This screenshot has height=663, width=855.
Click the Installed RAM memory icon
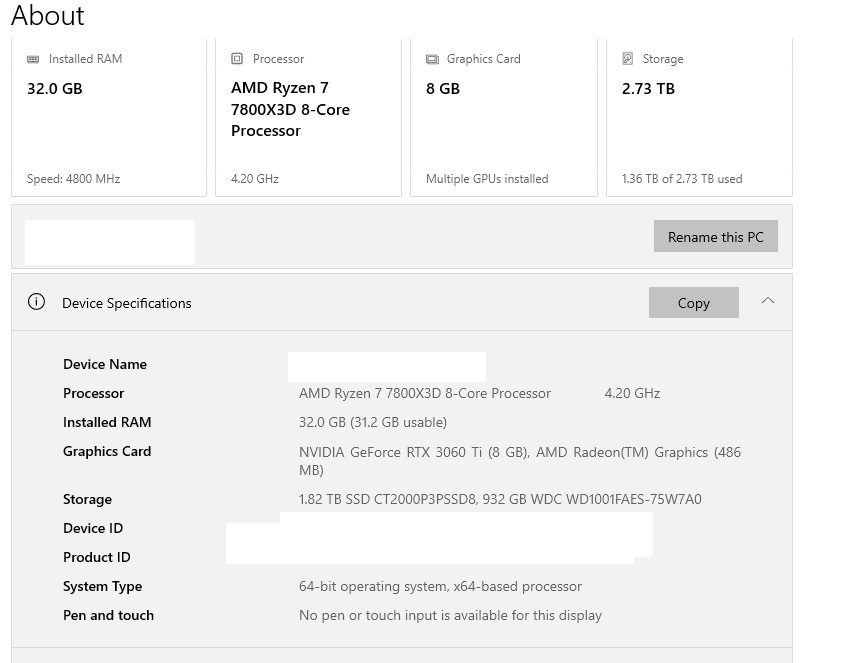[x=33, y=59]
